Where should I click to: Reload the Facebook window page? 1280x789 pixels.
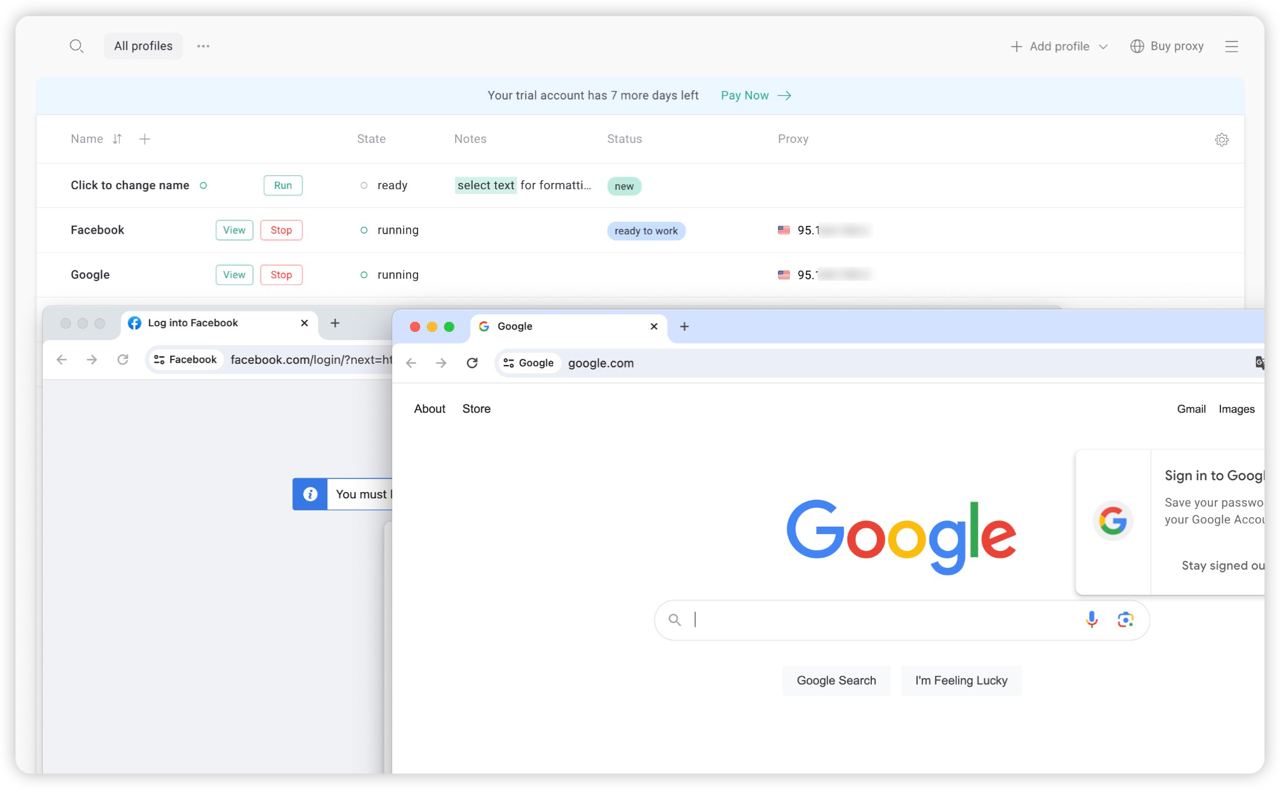[x=123, y=360]
